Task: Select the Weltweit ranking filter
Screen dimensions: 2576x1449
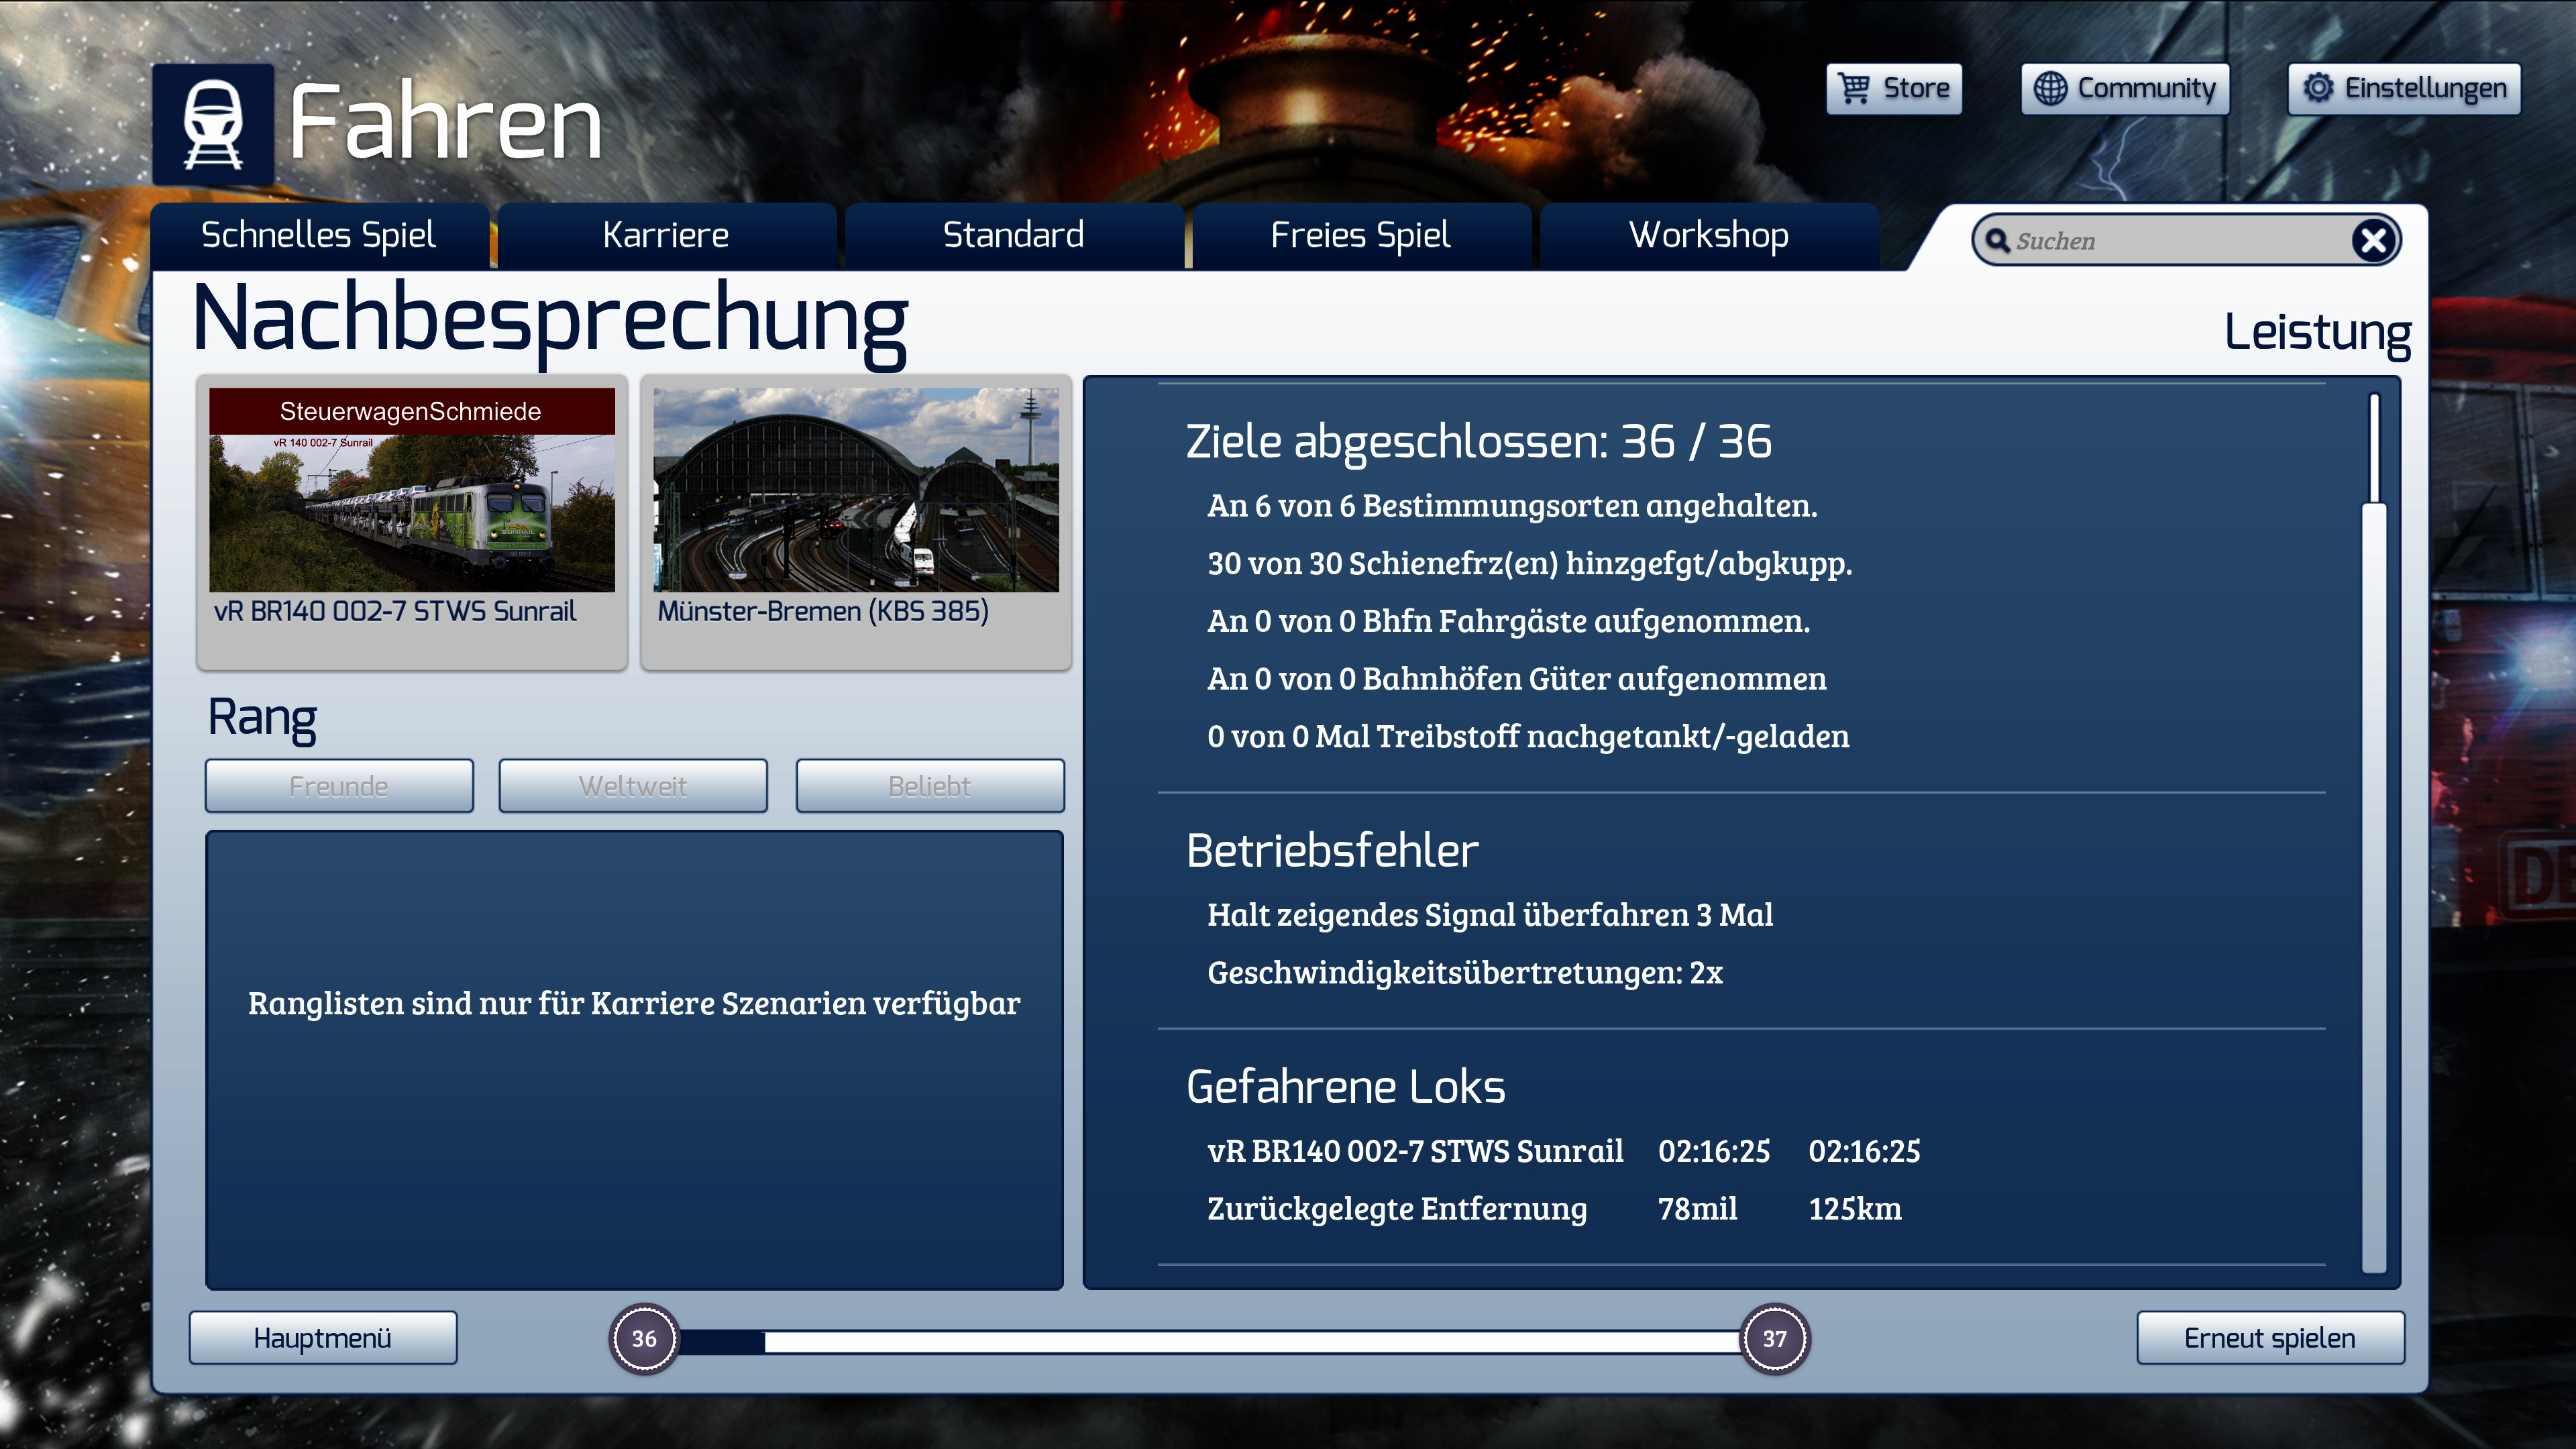Action: coord(633,786)
